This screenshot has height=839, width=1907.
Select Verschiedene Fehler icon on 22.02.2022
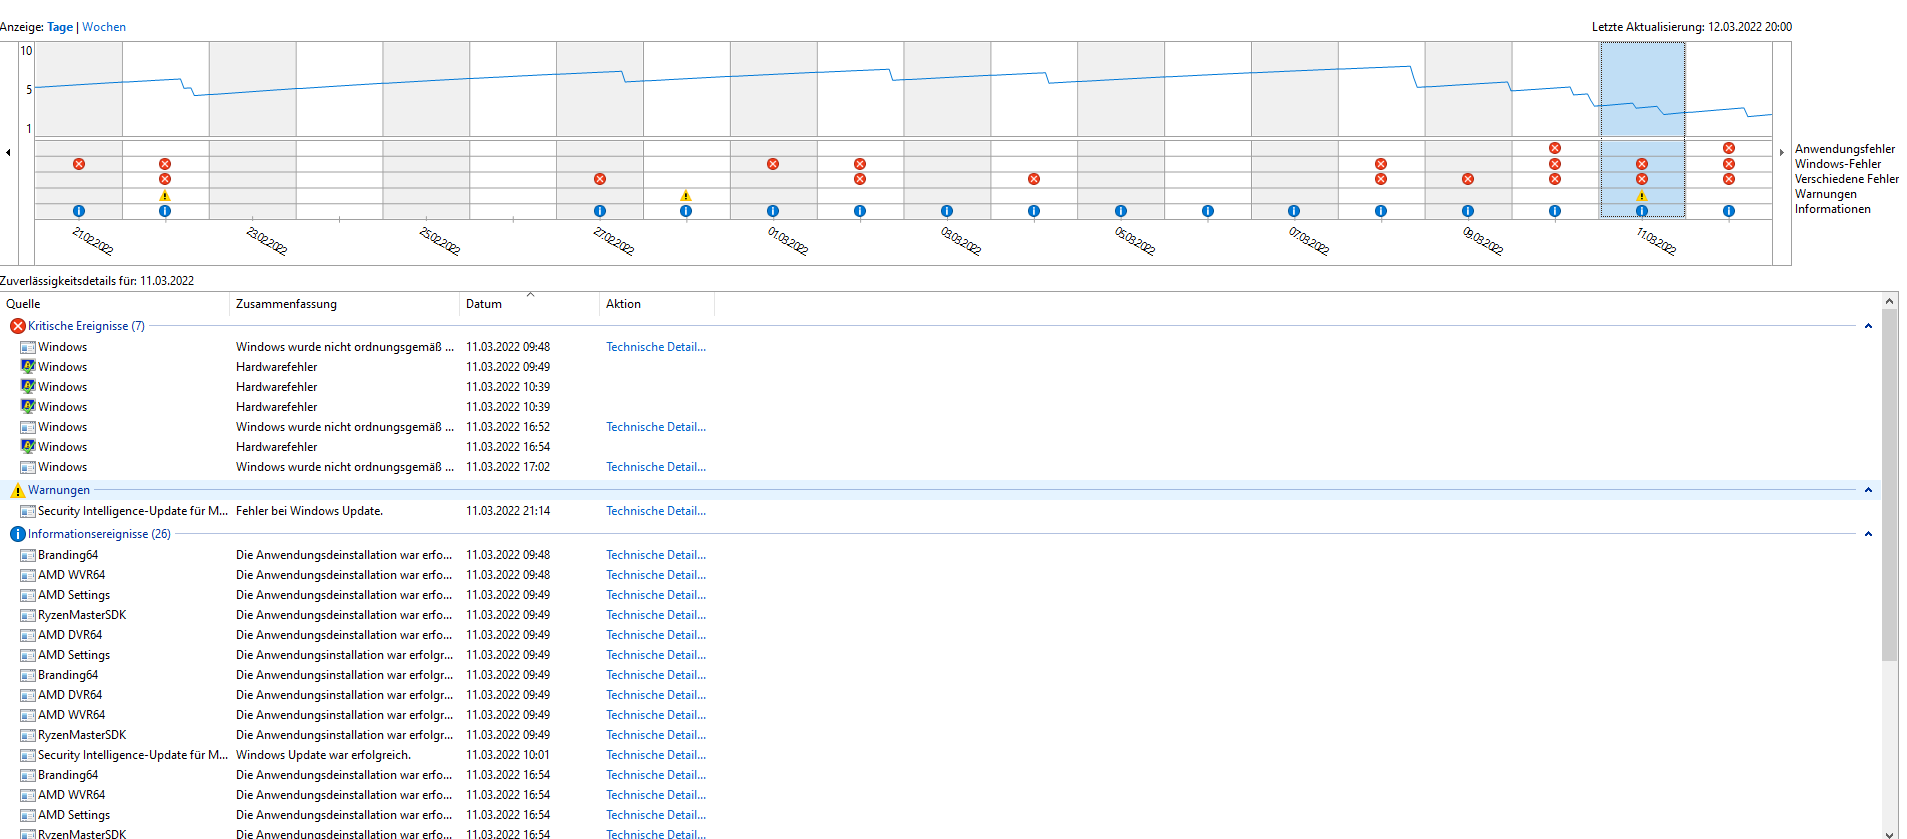click(x=165, y=179)
